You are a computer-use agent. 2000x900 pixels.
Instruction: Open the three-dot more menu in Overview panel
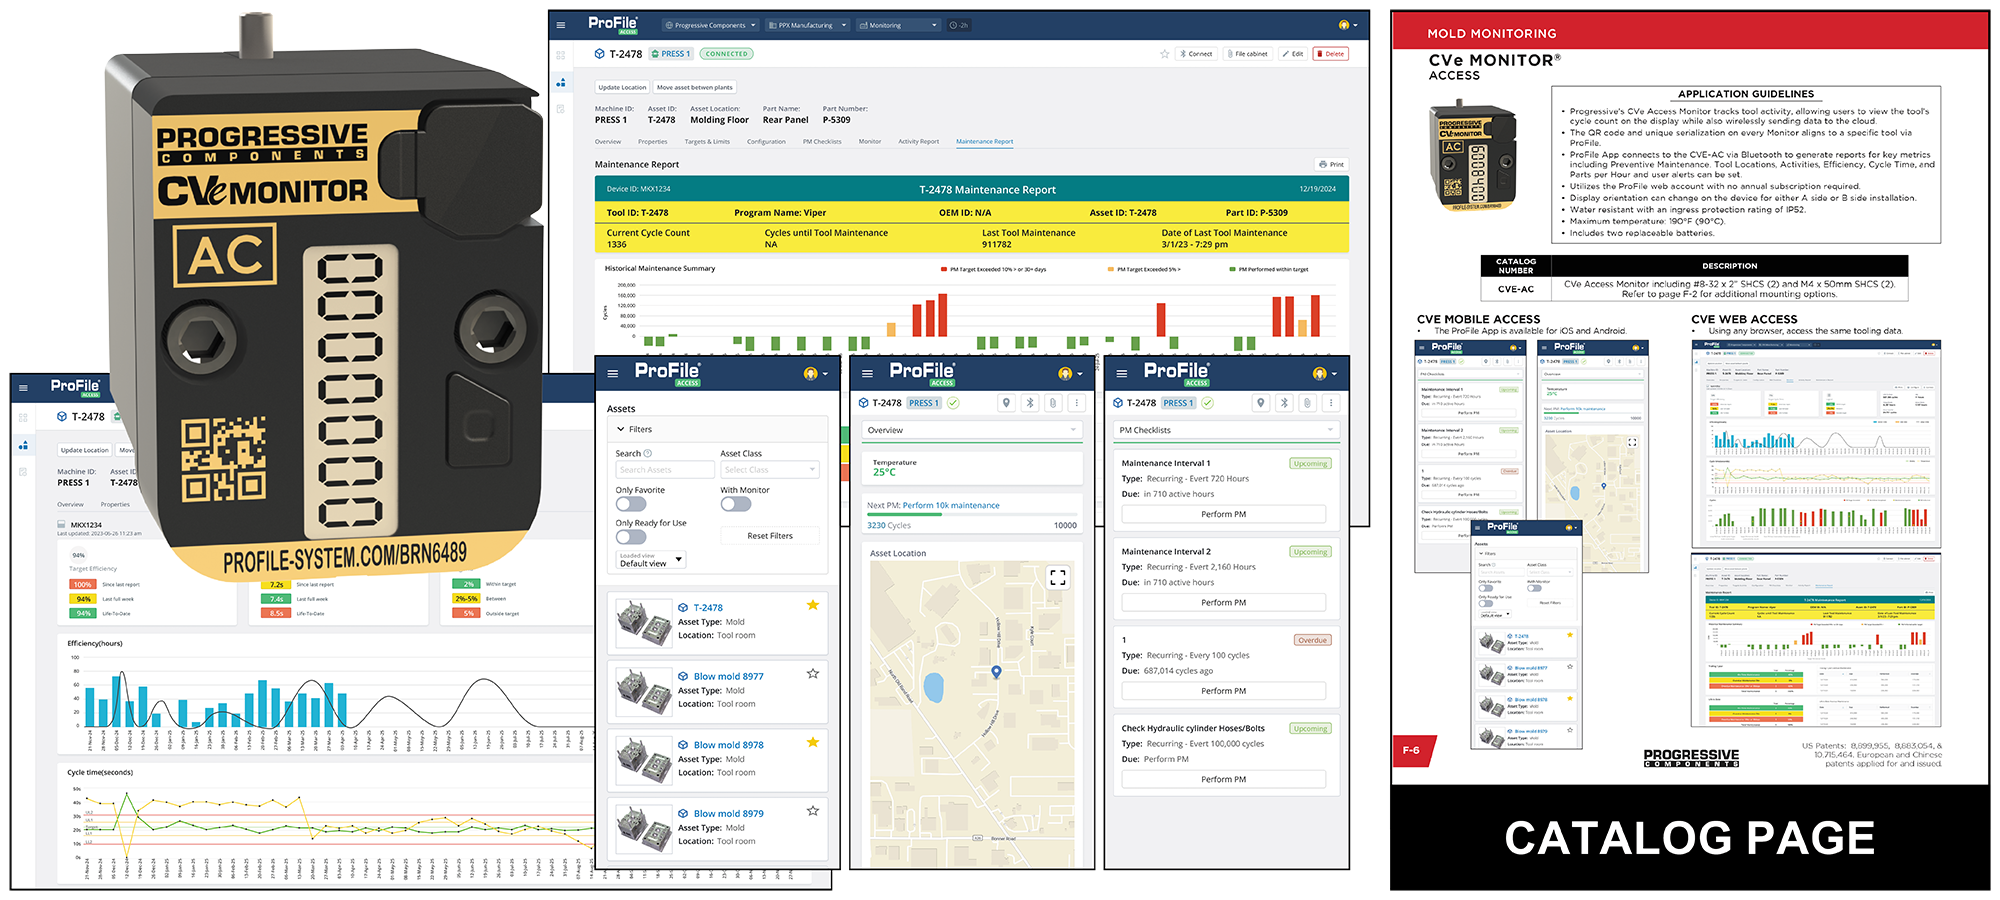[x=1077, y=403]
